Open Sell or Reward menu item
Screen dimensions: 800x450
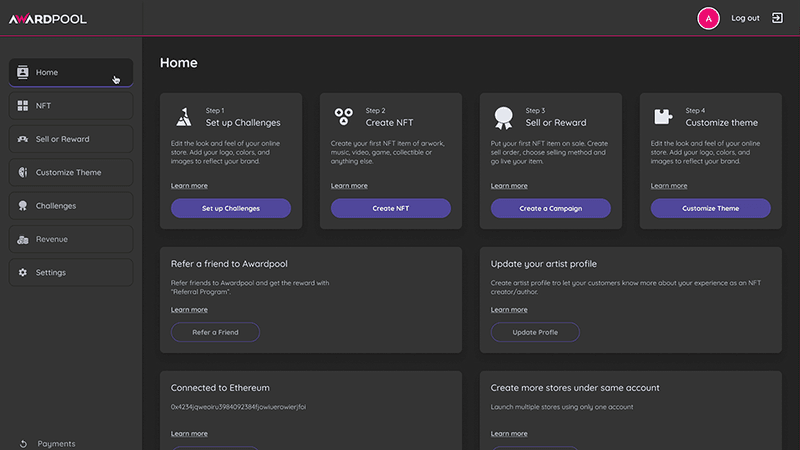click(71, 139)
